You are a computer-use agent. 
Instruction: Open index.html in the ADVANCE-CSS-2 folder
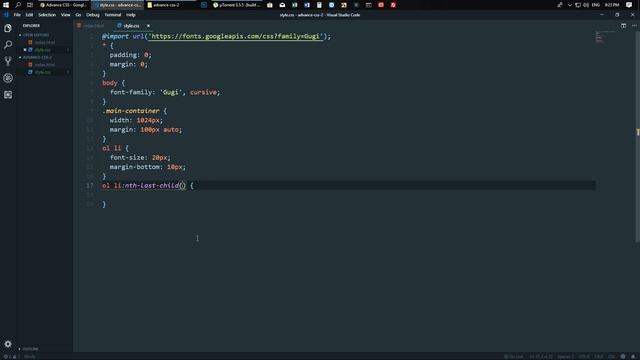coord(44,64)
